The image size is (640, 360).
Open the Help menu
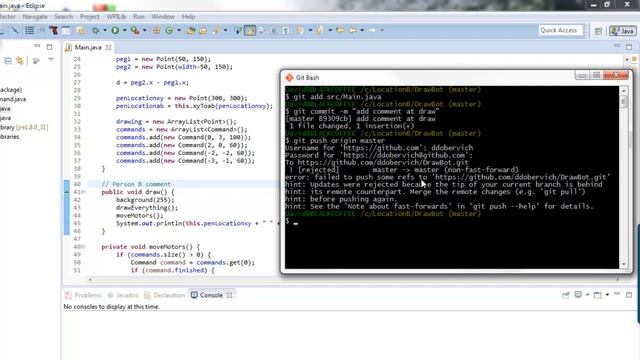coord(188,17)
